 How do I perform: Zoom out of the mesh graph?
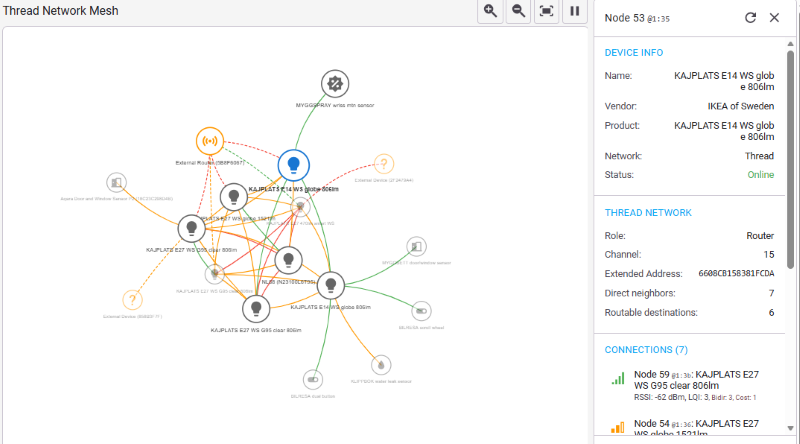pyautogui.click(x=518, y=11)
